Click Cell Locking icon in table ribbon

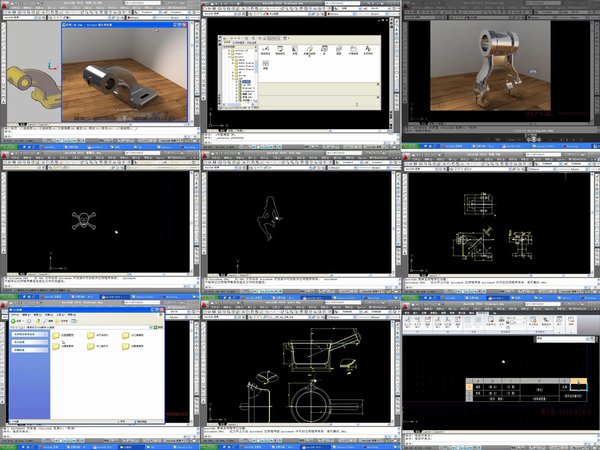click(x=534, y=323)
